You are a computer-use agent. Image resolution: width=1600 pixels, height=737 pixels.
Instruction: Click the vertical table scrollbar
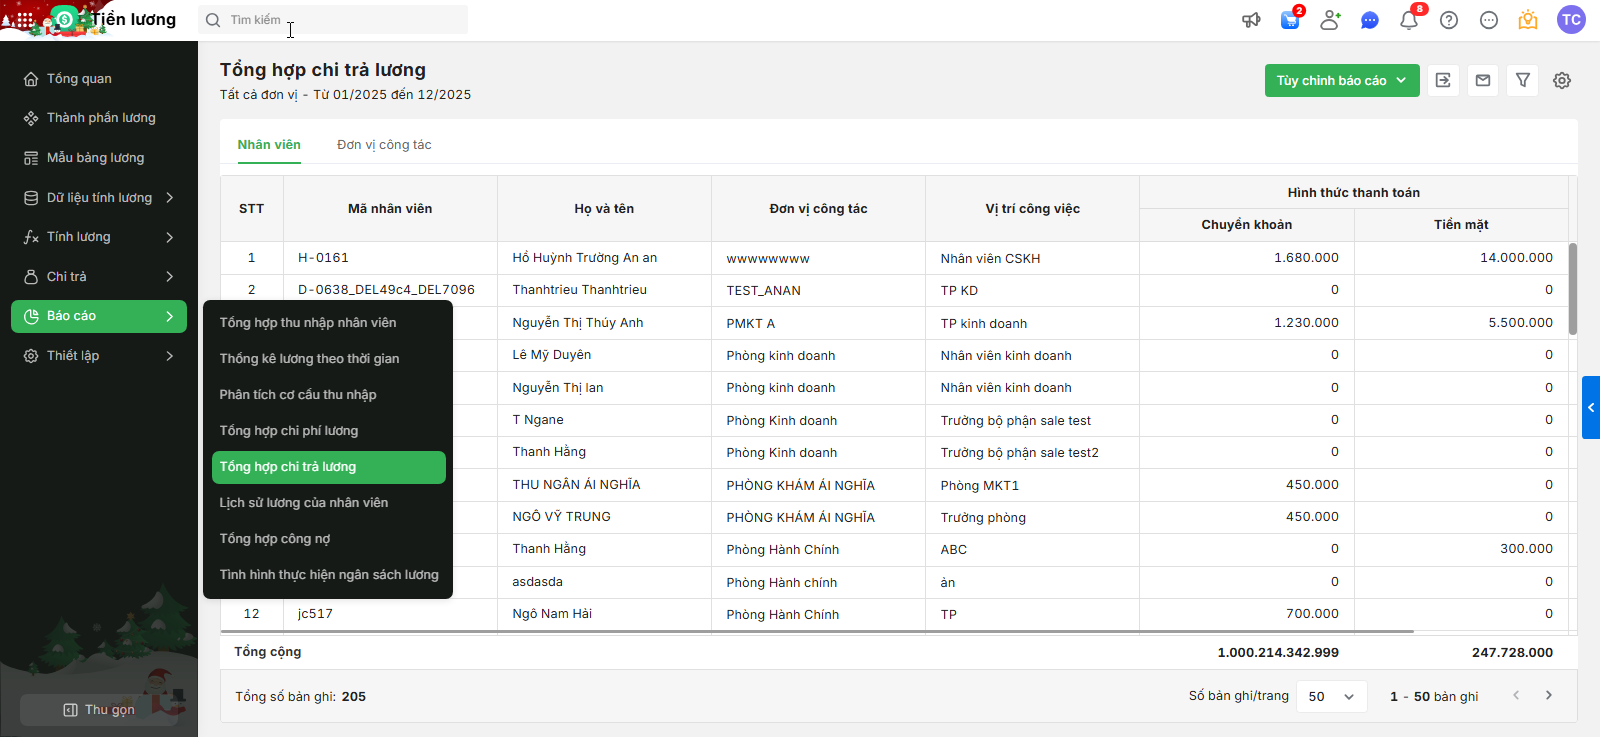pos(1573,289)
